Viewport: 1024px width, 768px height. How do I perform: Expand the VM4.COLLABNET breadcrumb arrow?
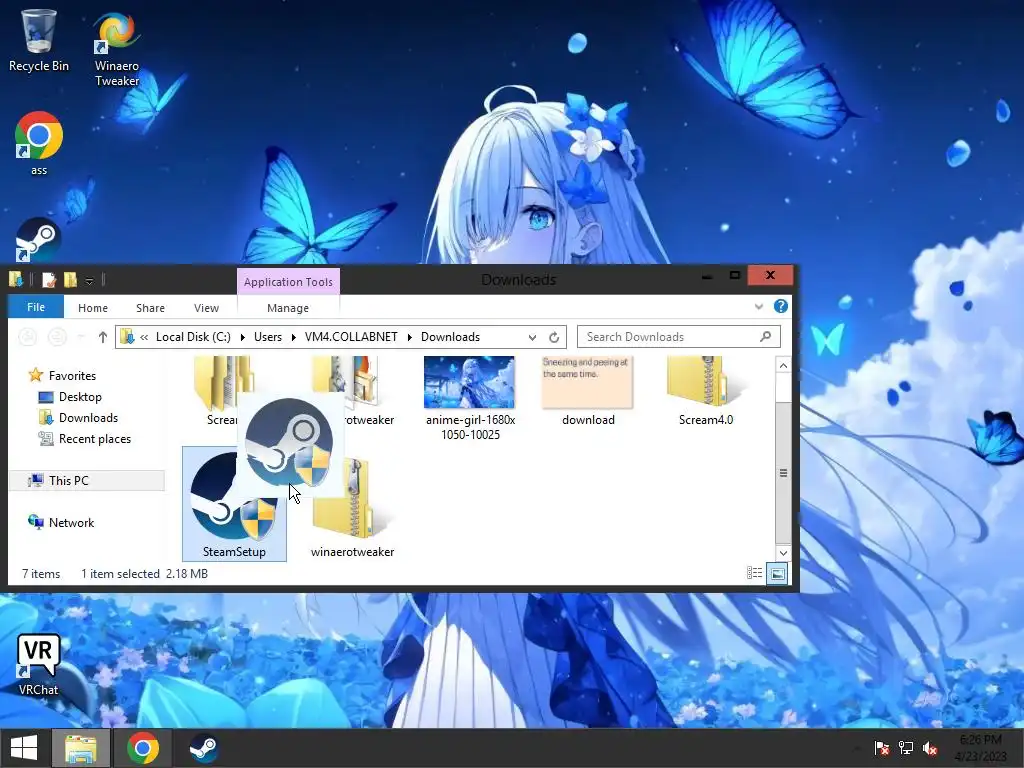pos(409,337)
